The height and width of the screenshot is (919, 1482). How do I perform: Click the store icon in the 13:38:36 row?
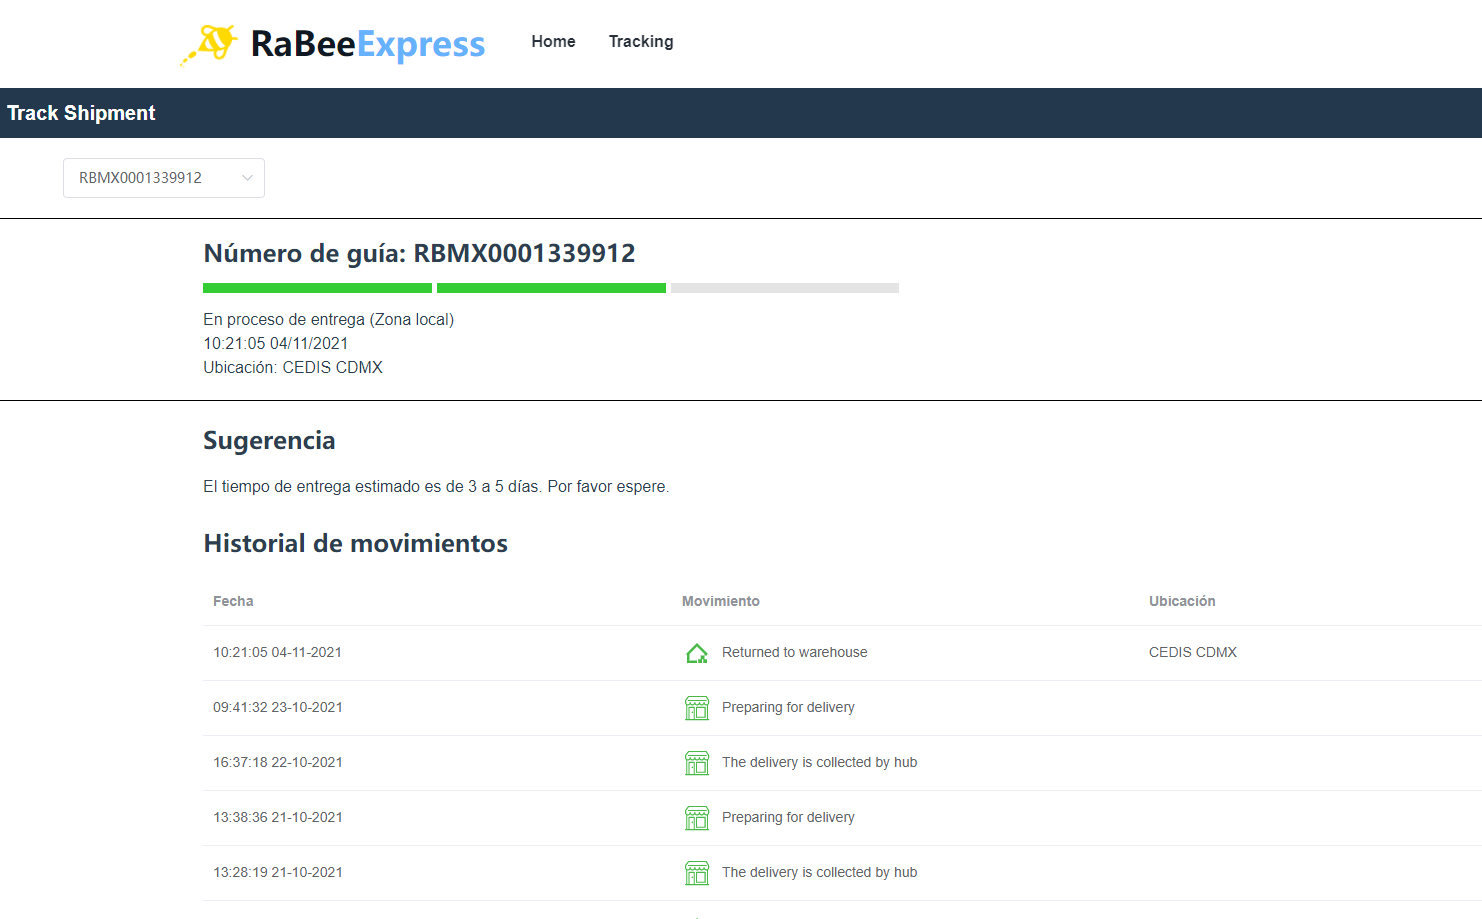click(697, 818)
